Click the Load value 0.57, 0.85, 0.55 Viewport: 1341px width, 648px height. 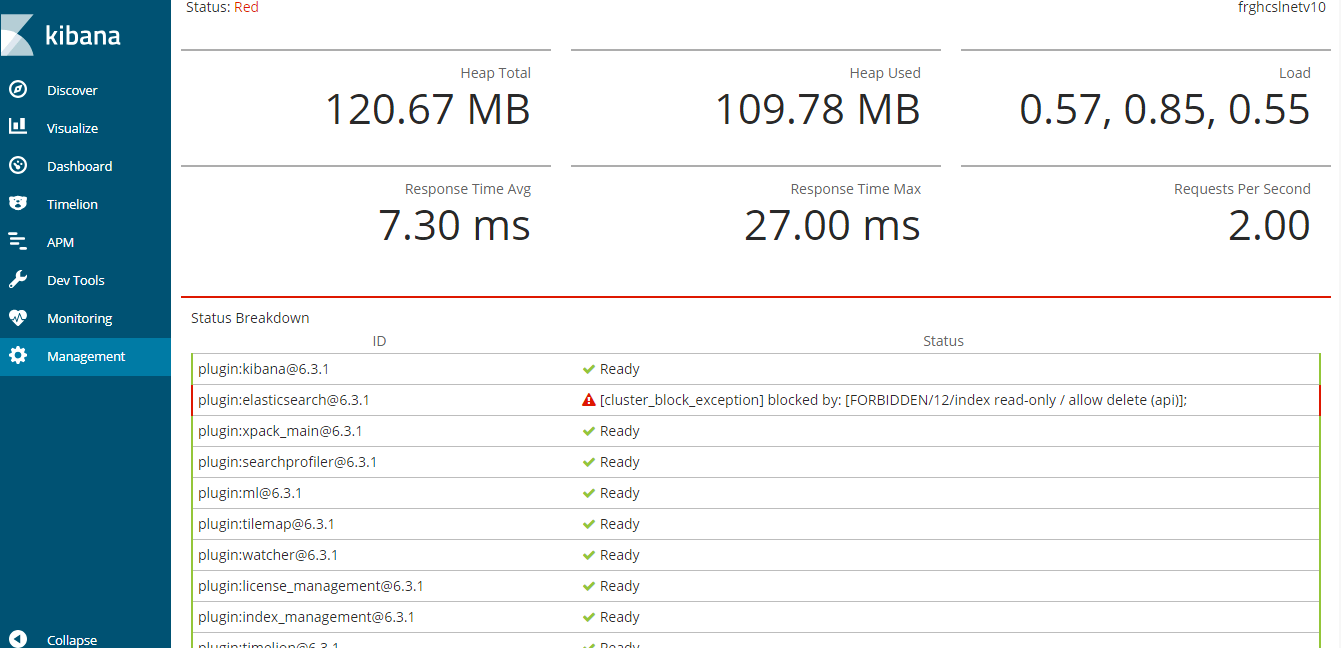tap(1165, 109)
